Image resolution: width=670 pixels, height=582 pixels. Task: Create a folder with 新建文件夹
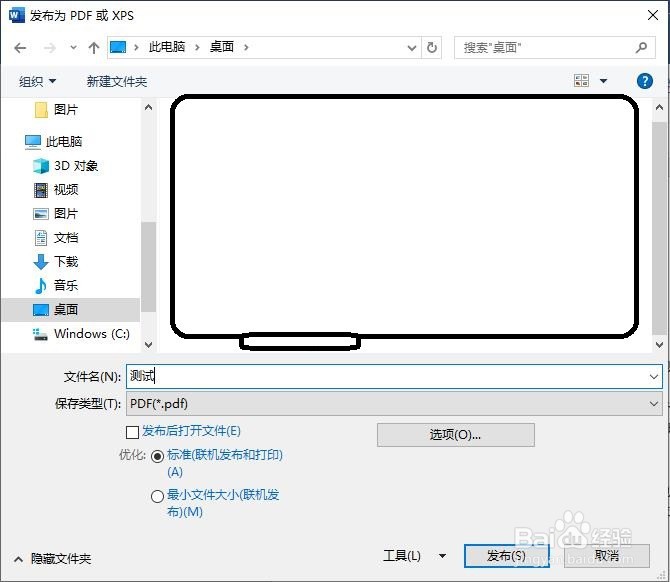(117, 81)
